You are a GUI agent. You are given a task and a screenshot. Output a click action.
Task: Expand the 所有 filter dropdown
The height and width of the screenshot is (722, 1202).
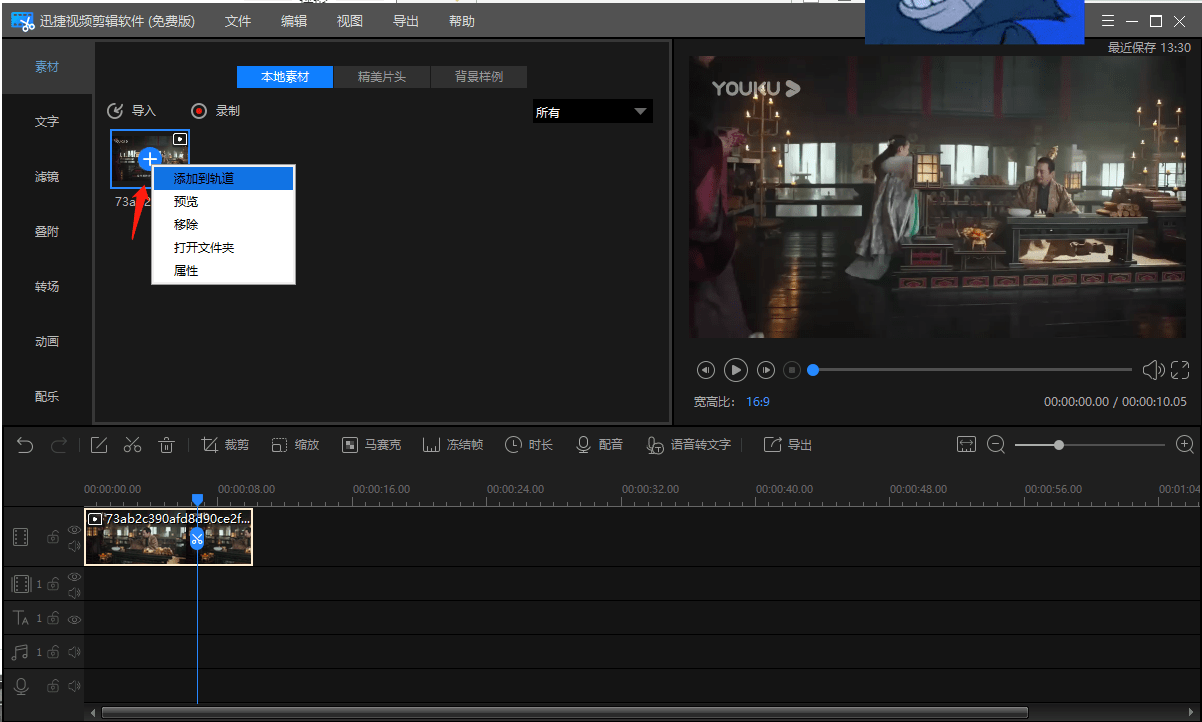[592, 112]
